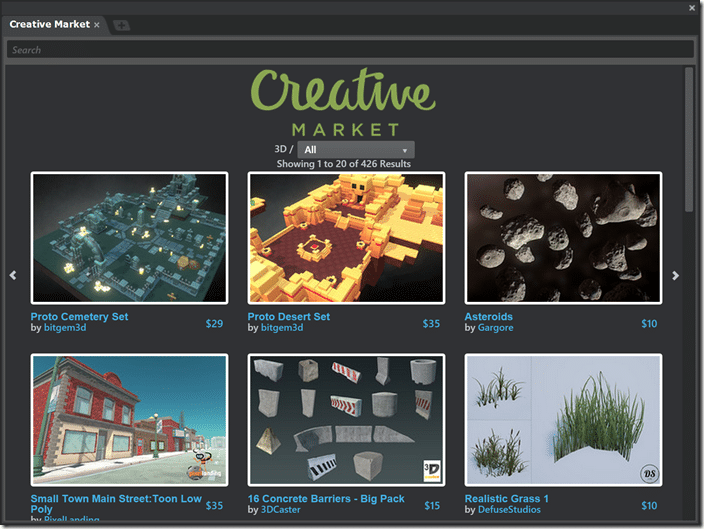Click the $15 price of Concrete Barriers

coord(432,505)
